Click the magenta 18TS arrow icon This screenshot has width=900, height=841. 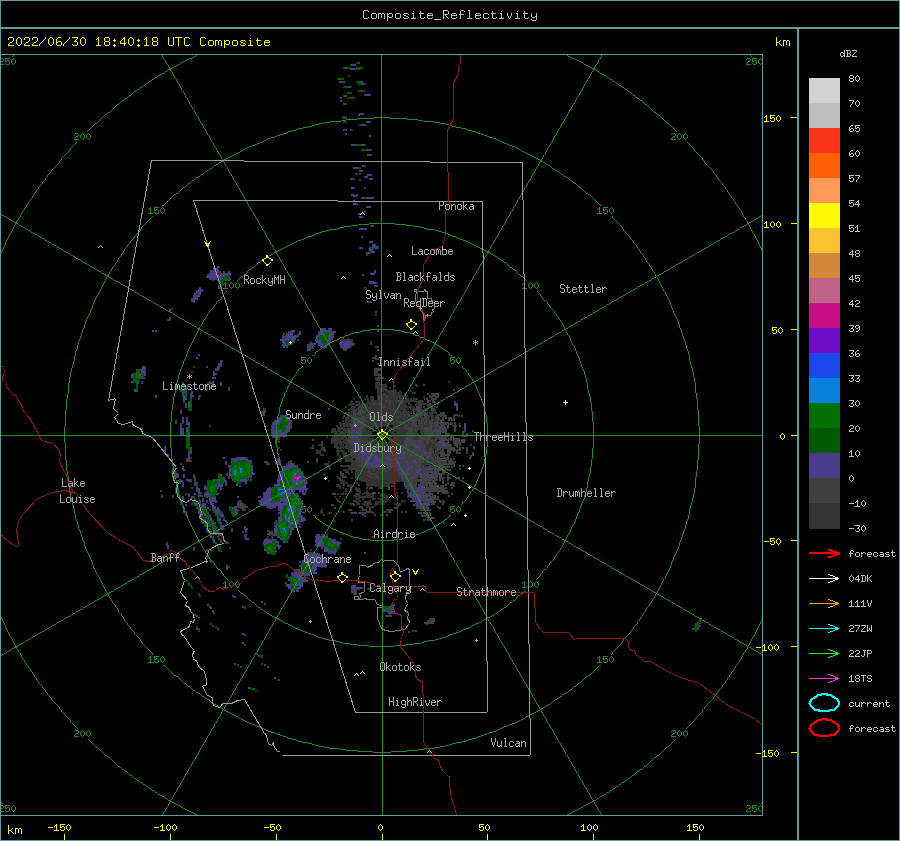click(824, 679)
